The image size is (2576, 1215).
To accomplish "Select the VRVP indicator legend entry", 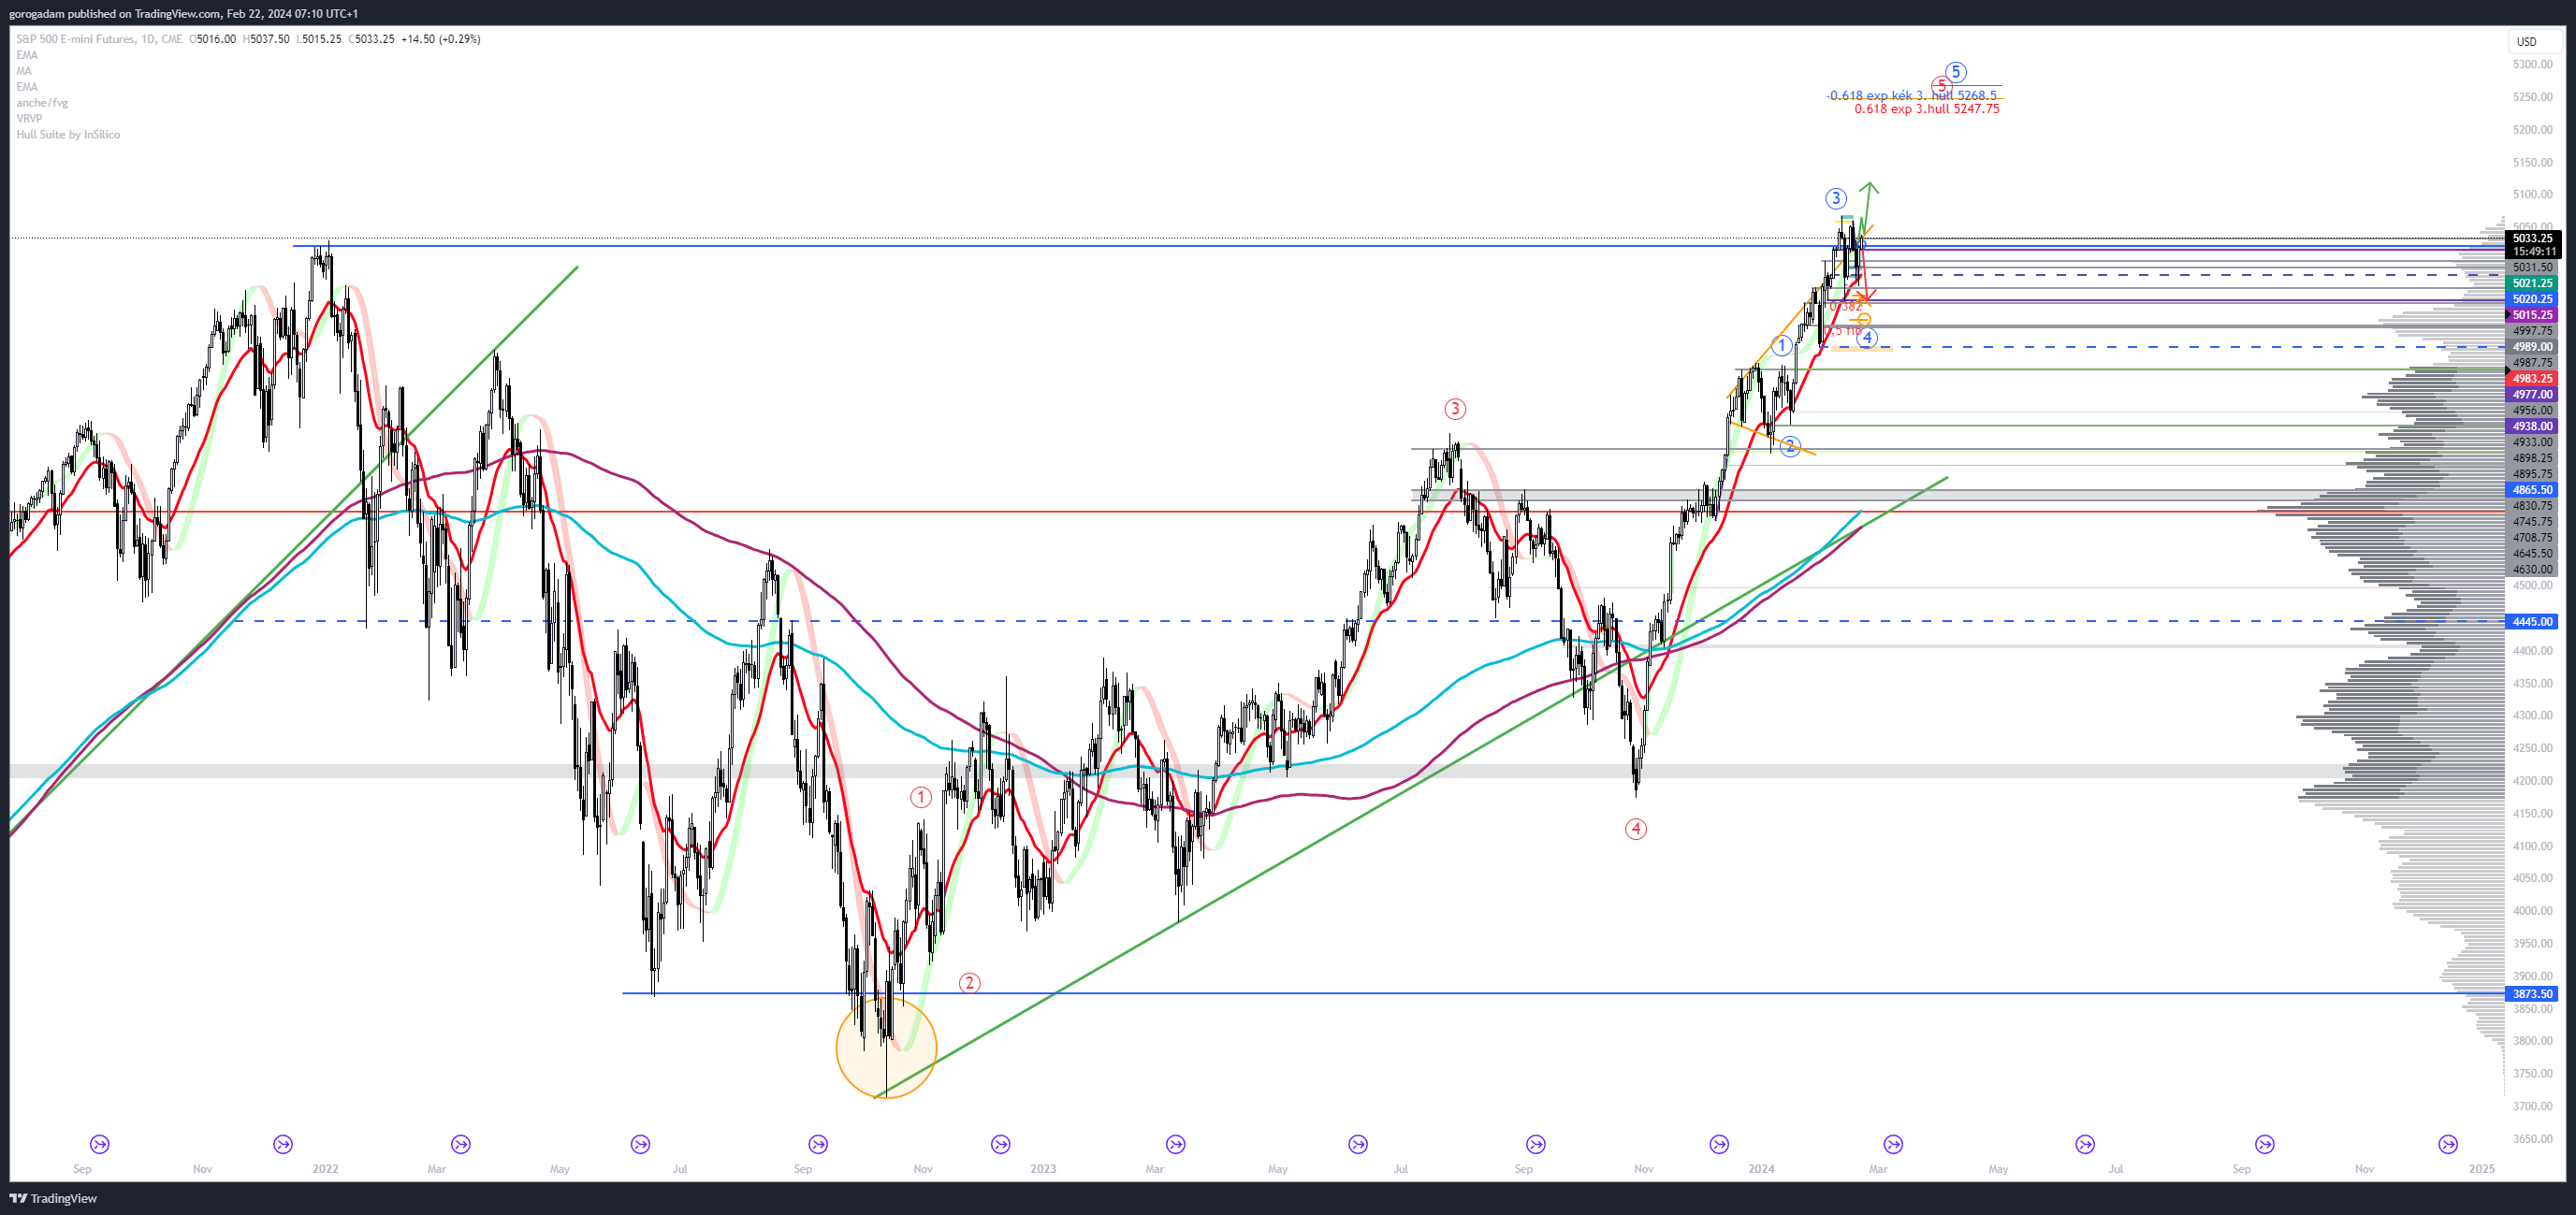I will 29,118.
